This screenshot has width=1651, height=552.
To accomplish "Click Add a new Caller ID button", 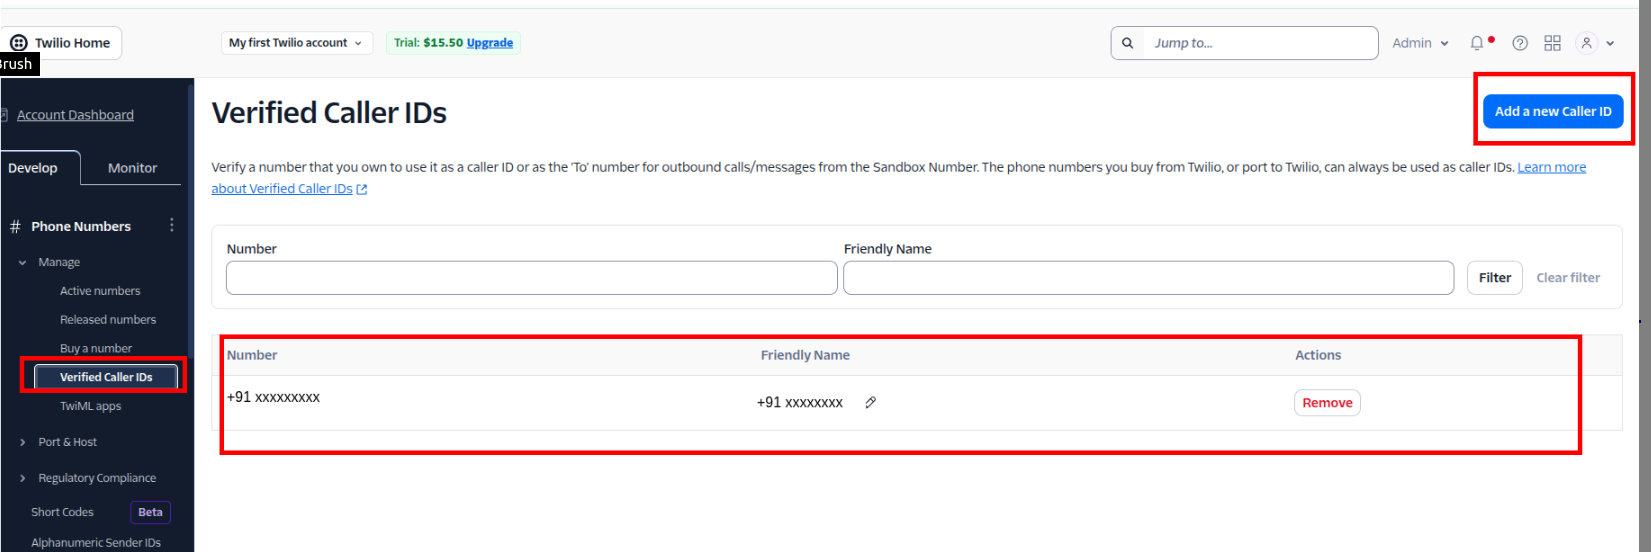I will 1553,111.
